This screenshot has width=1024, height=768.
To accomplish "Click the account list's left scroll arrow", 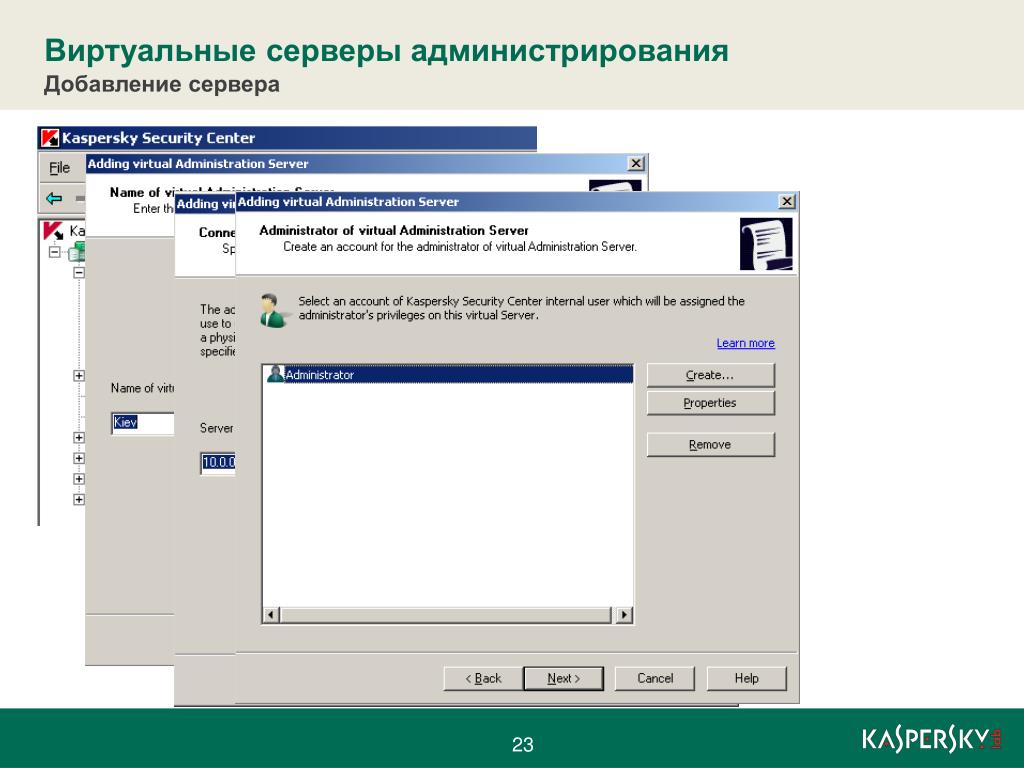I will click(x=270, y=615).
